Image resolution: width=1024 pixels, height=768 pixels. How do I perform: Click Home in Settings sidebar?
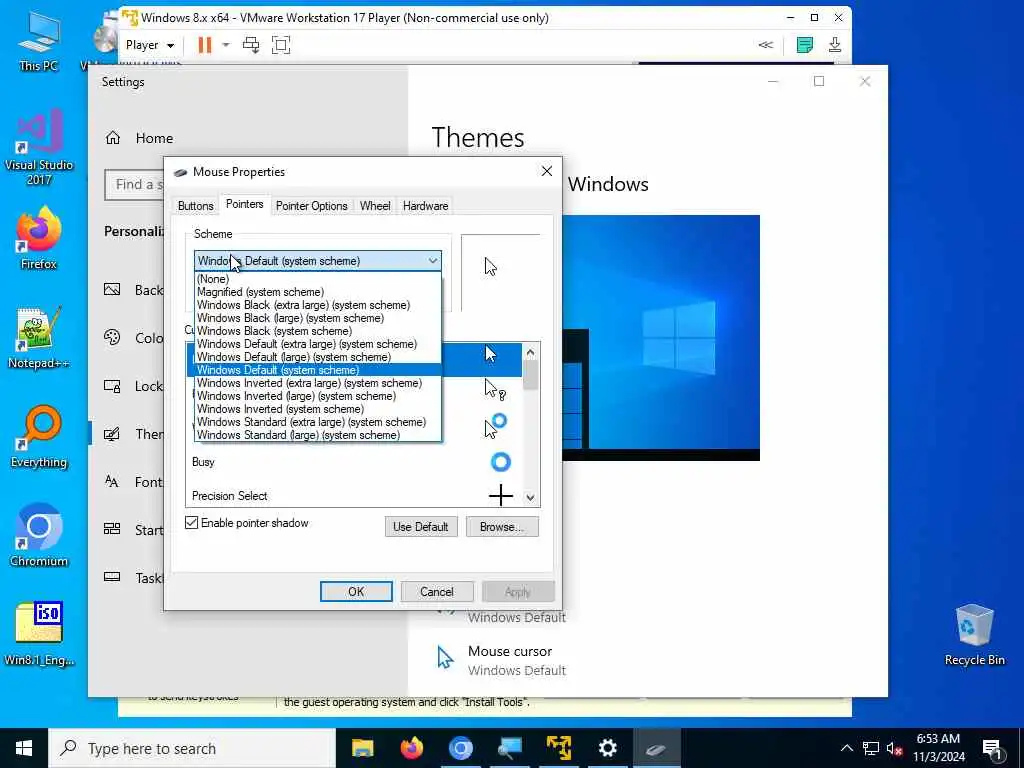tap(154, 138)
